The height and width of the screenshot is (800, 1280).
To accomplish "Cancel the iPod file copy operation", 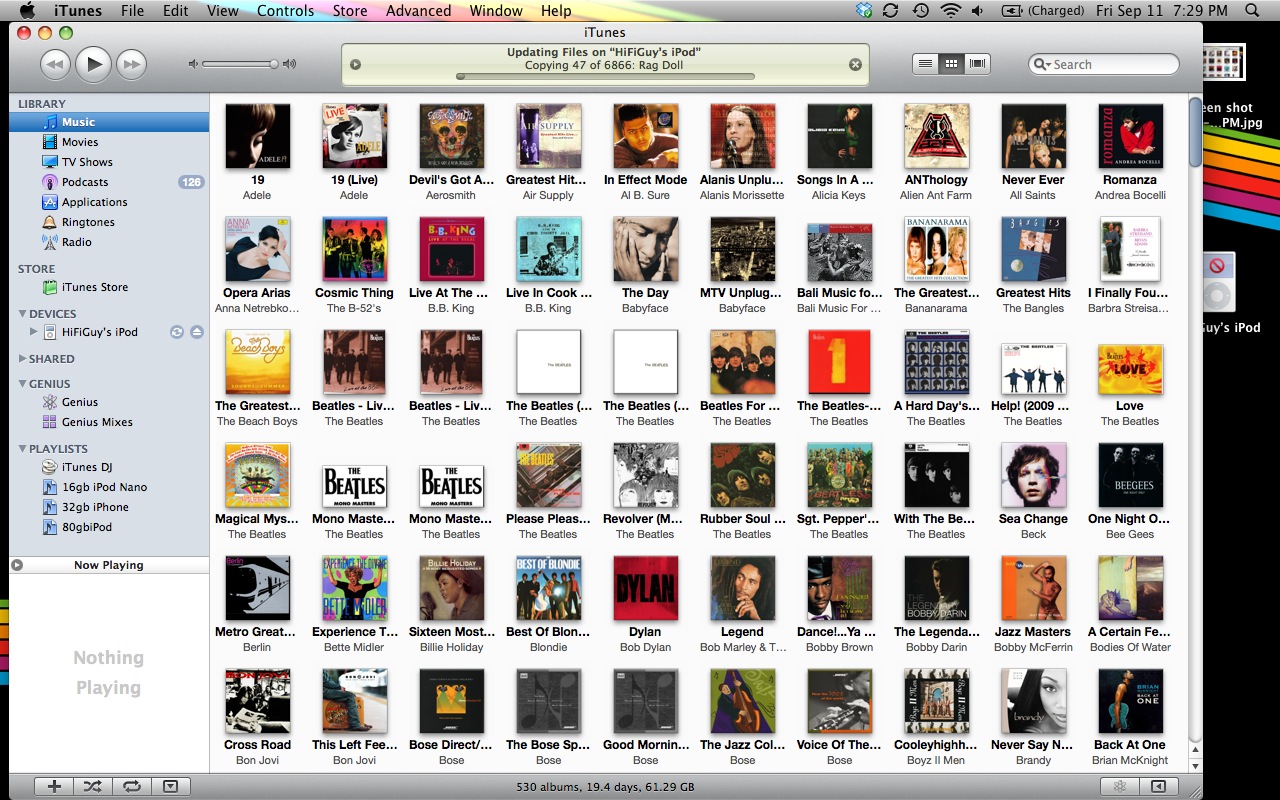I will tap(855, 65).
